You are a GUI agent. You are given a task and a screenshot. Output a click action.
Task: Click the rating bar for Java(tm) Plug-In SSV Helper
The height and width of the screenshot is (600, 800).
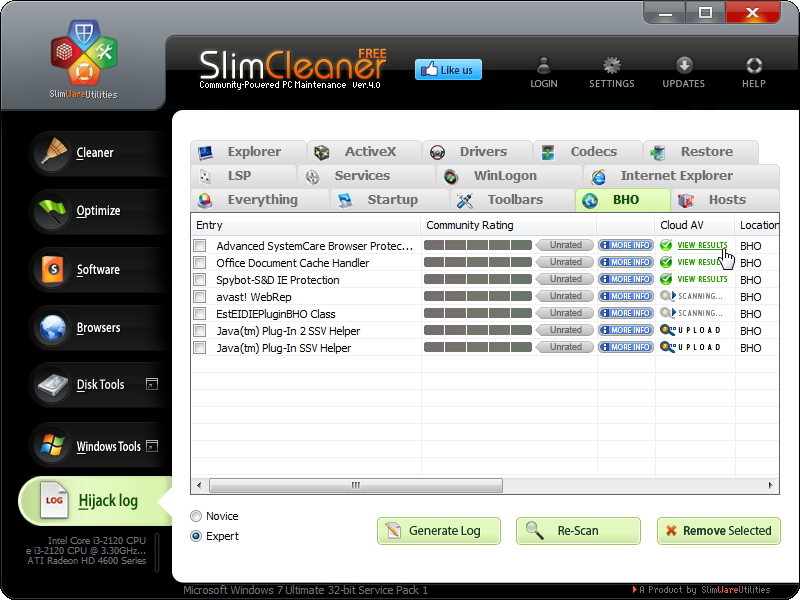478,347
